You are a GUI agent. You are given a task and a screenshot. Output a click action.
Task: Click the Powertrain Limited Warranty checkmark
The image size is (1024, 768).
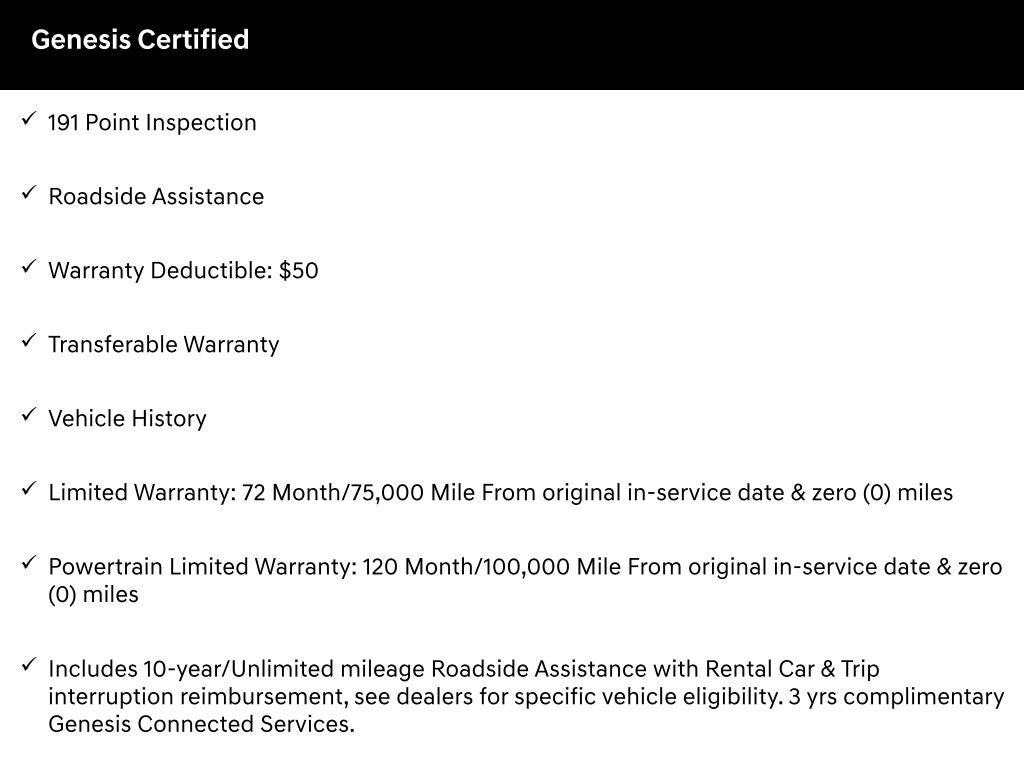pos(28,563)
